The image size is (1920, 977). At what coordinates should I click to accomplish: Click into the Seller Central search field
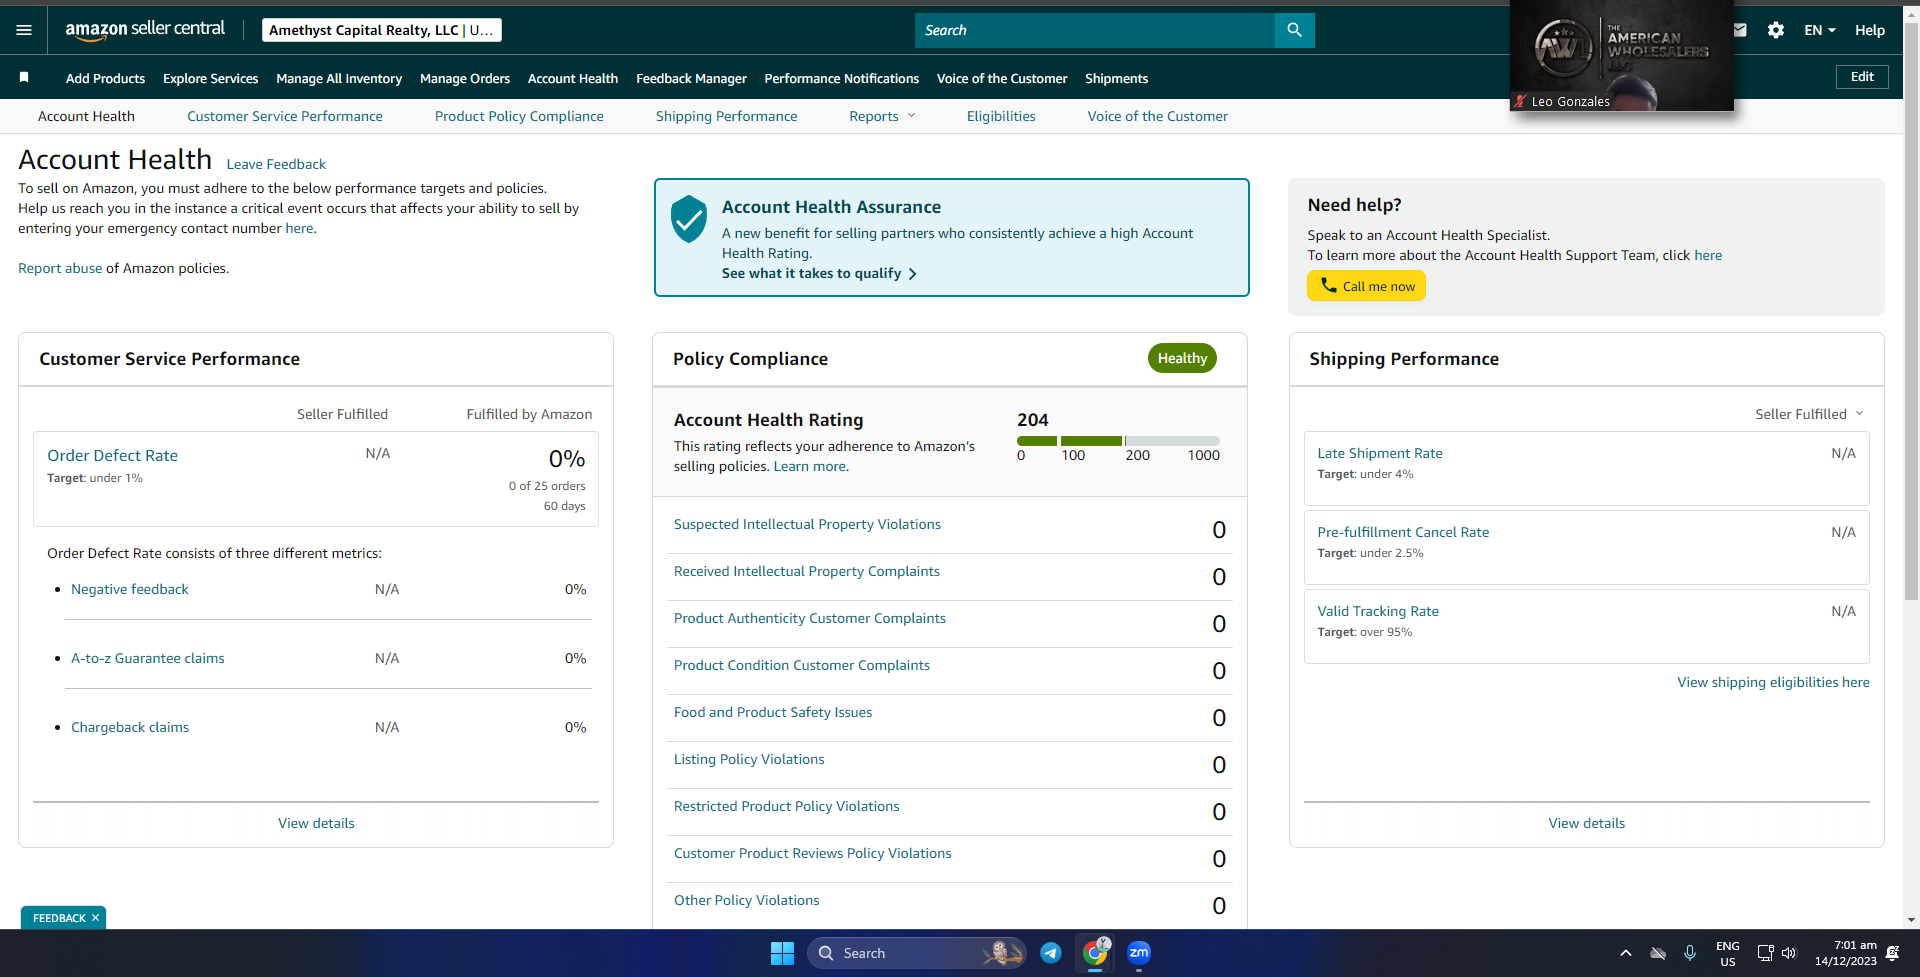pyautogui.click(x=1095, y=30)
